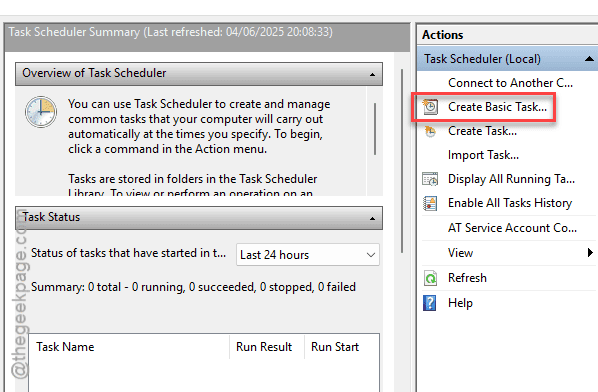Select Import Task... action
The image size is (598, 392).
(x=483, y=155)
